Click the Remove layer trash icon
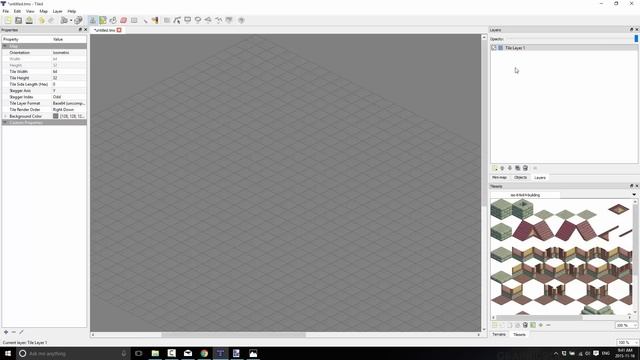The height and width of the screenshot is (360, 640). (x=525, y=168)
